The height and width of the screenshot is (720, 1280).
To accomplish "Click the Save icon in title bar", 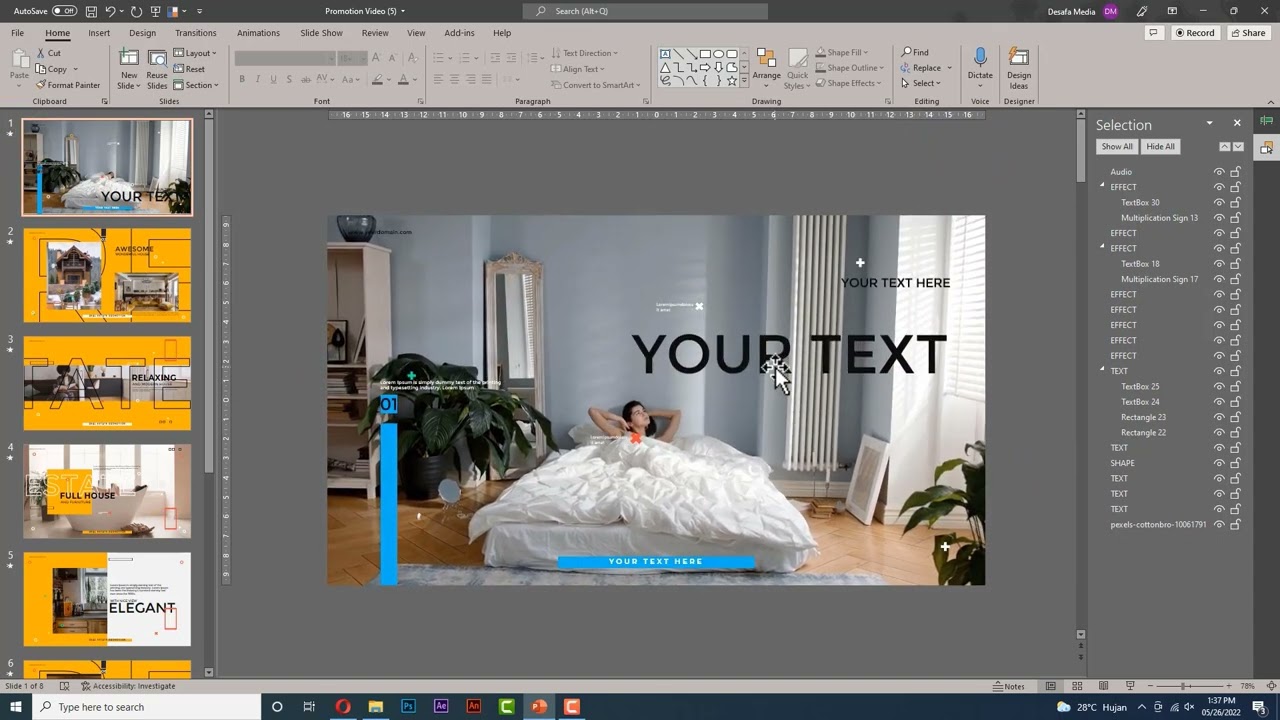I will (91, 11).
